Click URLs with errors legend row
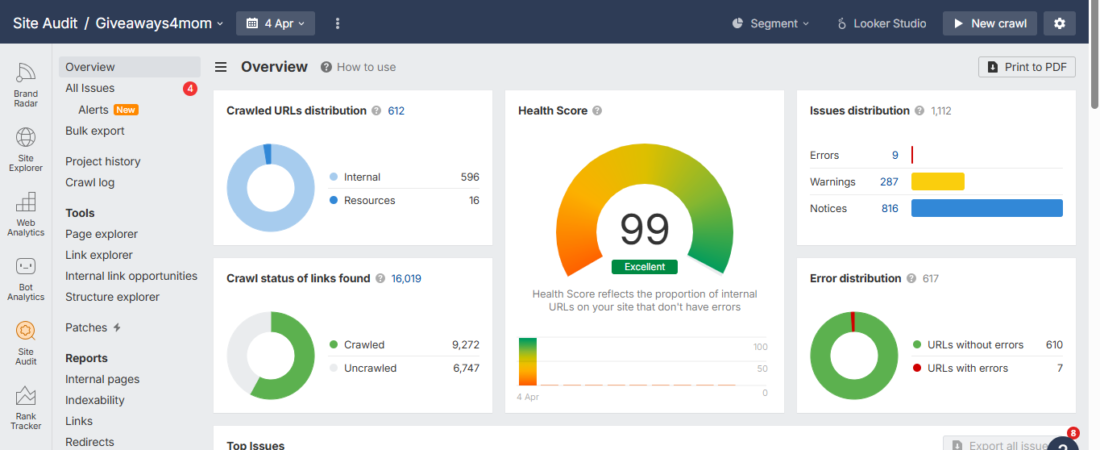 pos(988,369)
